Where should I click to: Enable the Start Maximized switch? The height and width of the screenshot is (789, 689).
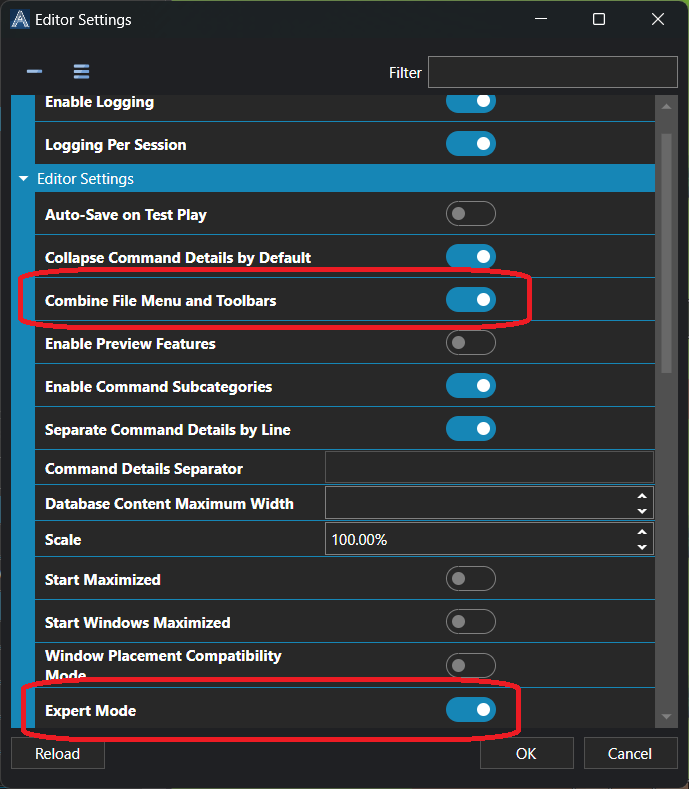pos(470,579)
